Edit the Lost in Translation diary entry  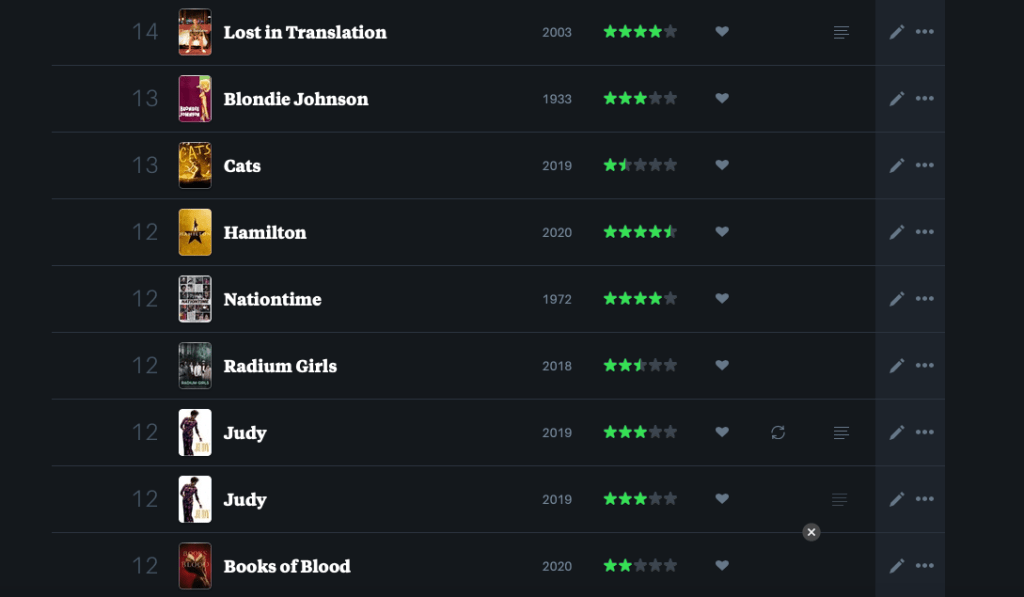(x=897, y=32)
